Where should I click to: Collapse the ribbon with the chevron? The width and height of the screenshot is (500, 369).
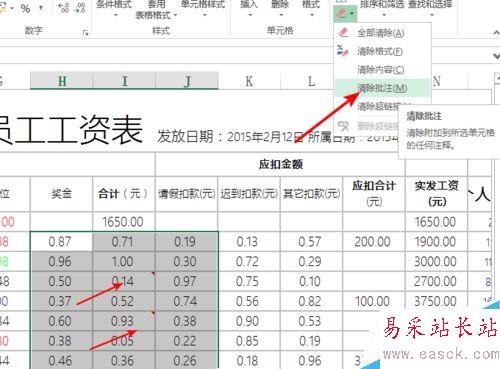coord(496,33)
